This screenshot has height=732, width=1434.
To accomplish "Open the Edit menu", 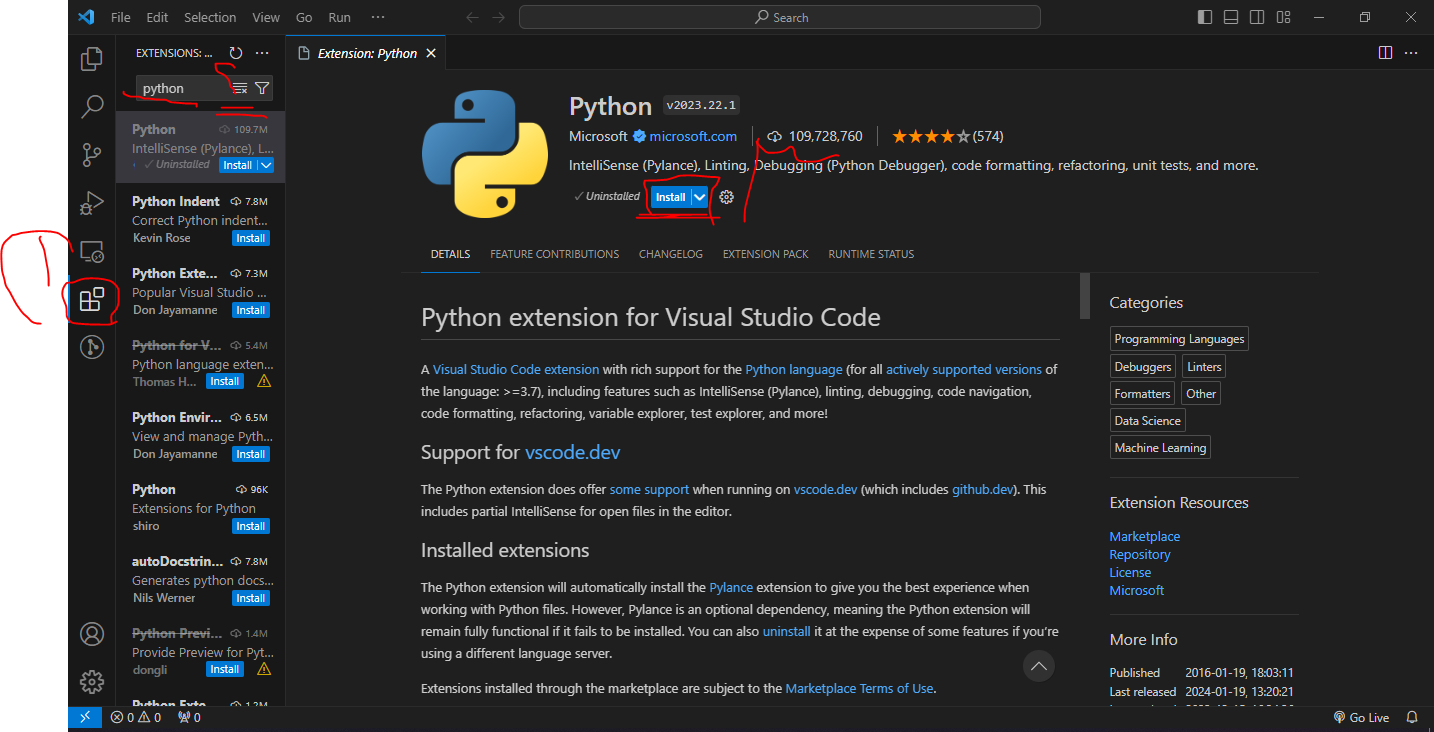I will click(x=157, y=17).
